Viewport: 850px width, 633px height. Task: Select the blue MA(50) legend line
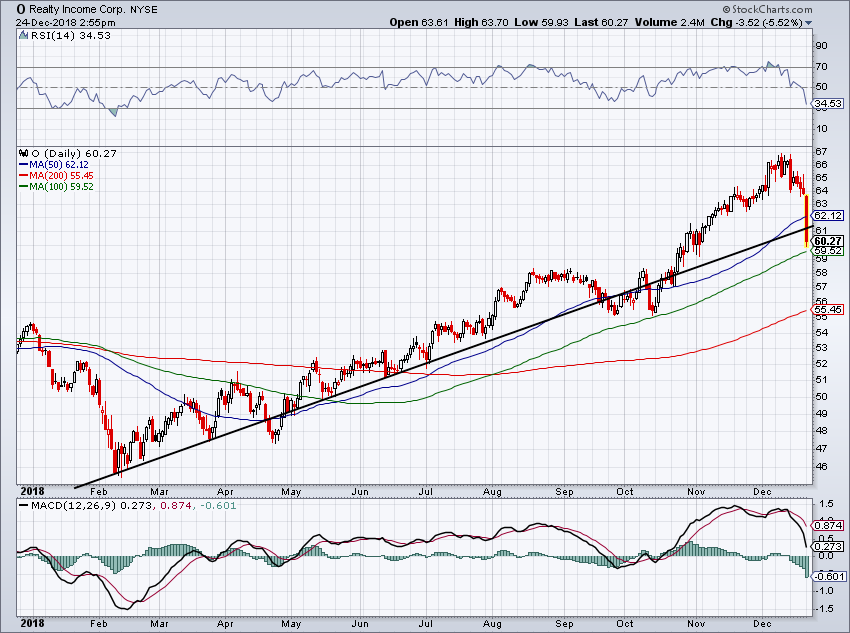[x=23, y=164]
